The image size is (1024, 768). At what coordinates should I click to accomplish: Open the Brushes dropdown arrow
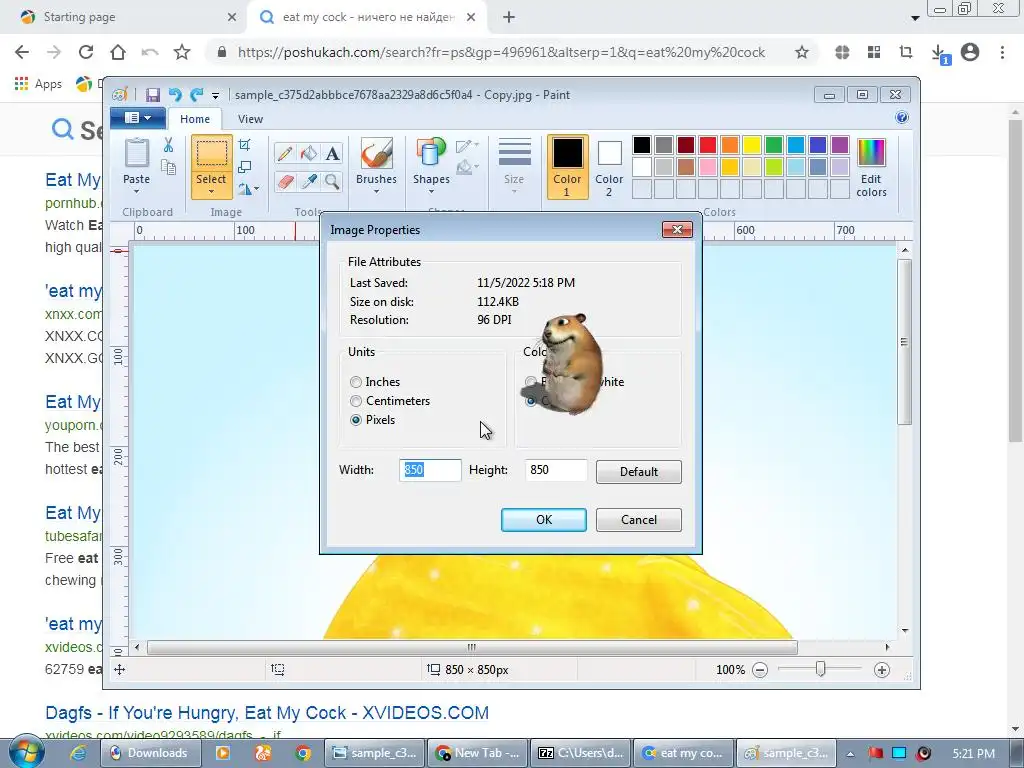pyautogui.click(x=376, y=191)
